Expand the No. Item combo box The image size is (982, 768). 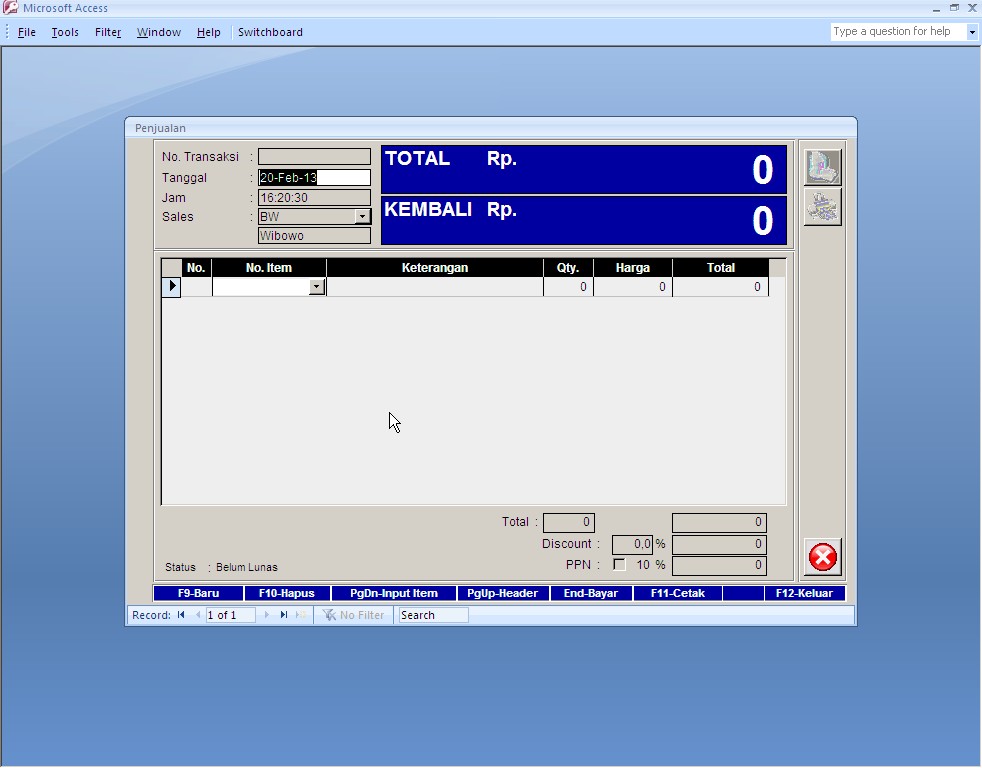[317, 287]
